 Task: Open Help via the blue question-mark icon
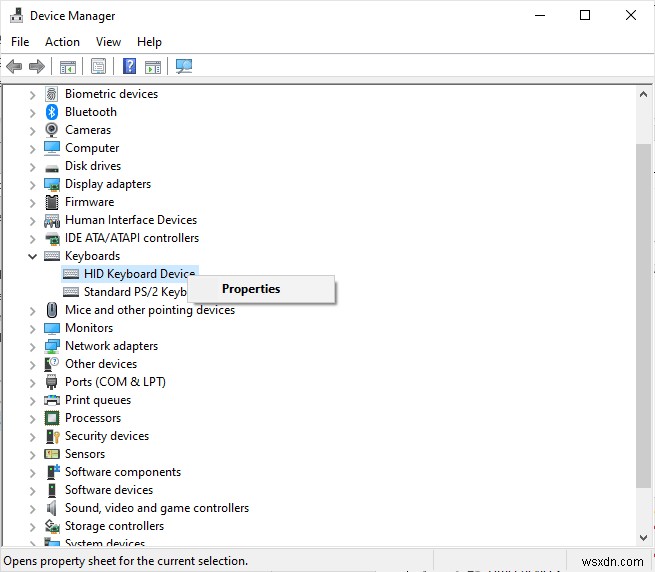tap(129, 66)
